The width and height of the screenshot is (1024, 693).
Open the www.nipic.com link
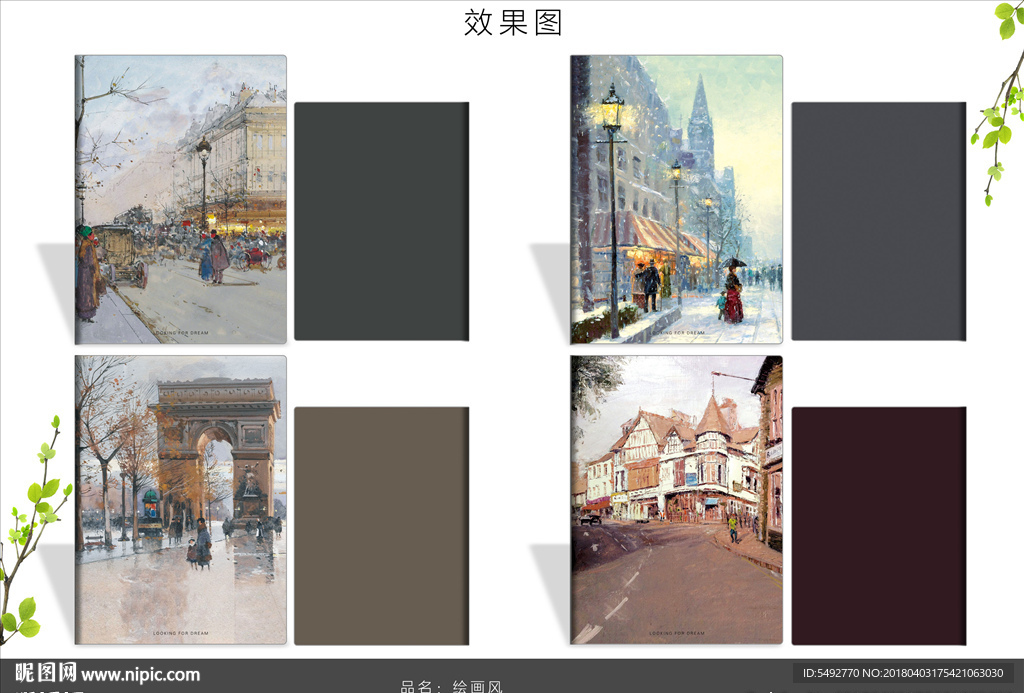click(141, 674)
